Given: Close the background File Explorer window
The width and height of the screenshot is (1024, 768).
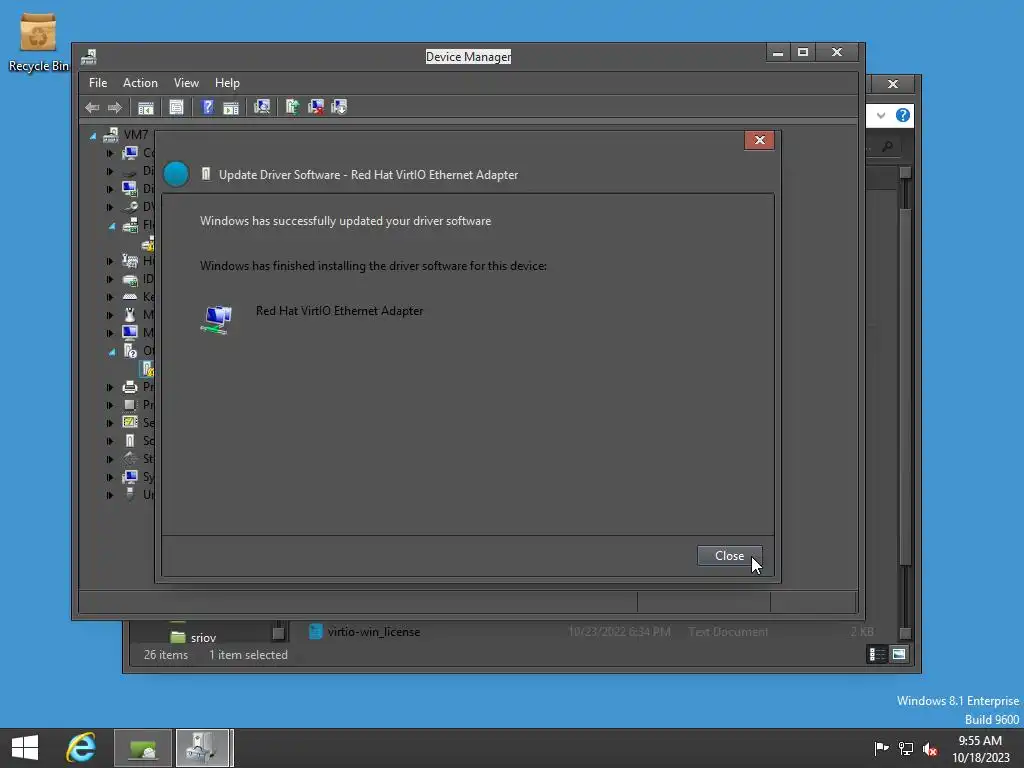Looking at the screenshot, I should tap(893, 84).
